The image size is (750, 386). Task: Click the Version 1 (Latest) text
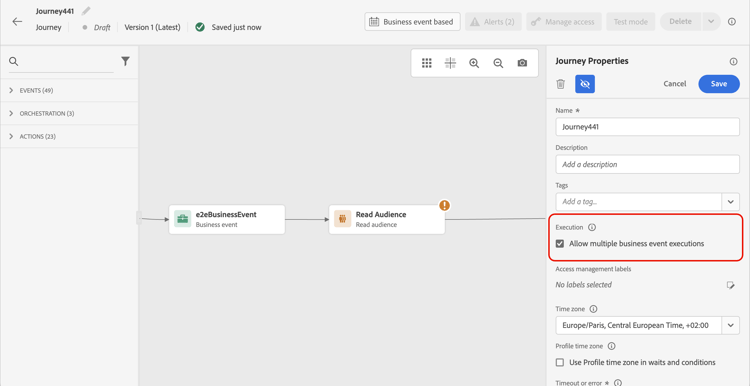153,27
